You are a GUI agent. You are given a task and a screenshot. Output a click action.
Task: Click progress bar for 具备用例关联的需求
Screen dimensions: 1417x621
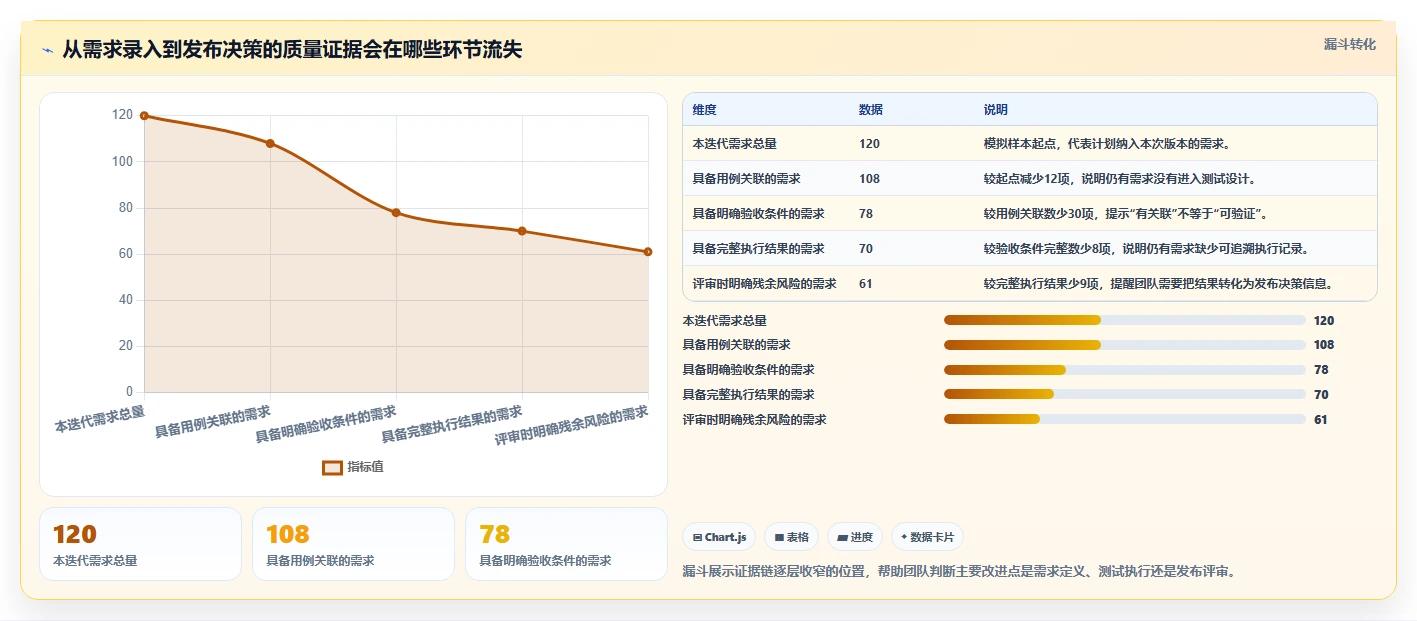[1124, 345]
